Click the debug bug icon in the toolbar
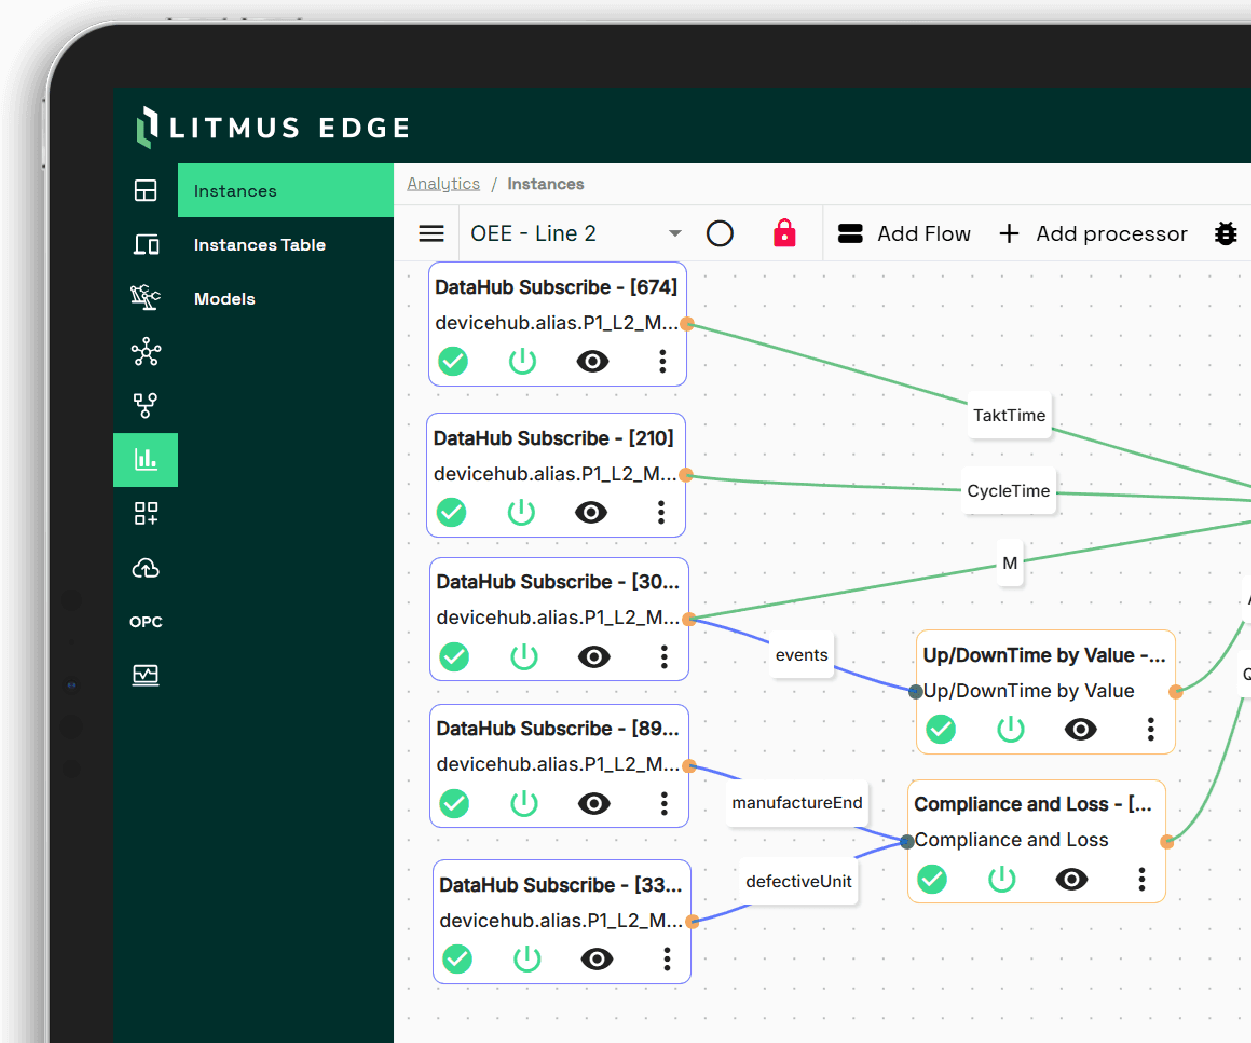Screen dimensions: 1251x1043 tap(1227, 233)
